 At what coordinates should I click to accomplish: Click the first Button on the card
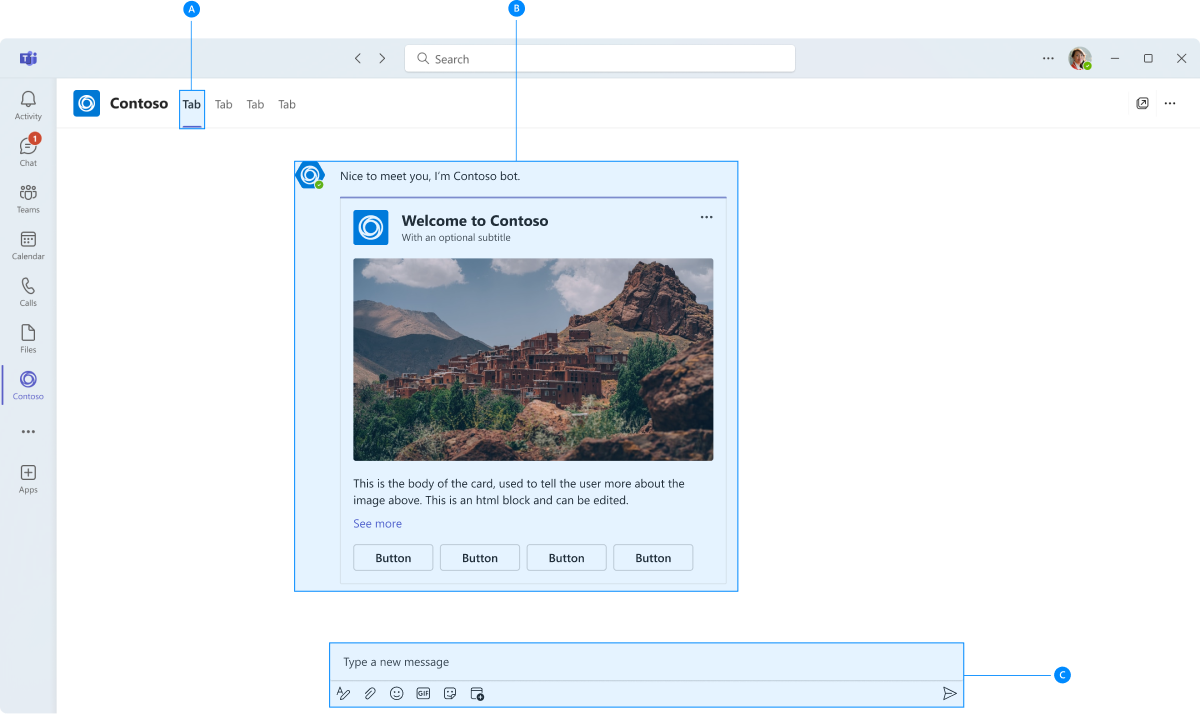tap(393, 558)
